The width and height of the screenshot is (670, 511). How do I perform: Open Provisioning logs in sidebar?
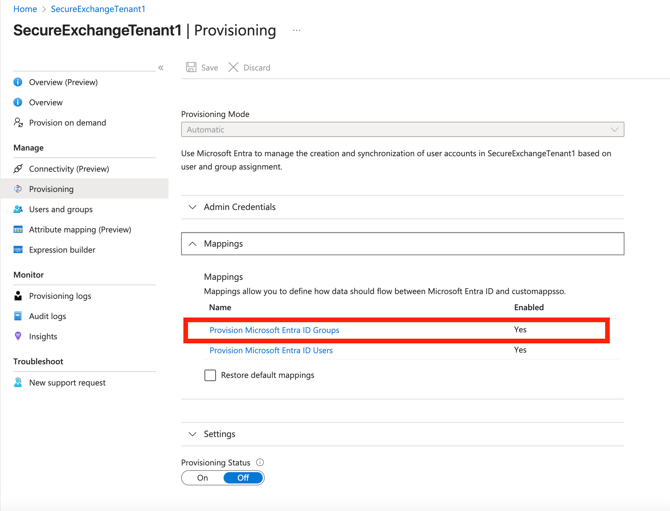point(60,296)
